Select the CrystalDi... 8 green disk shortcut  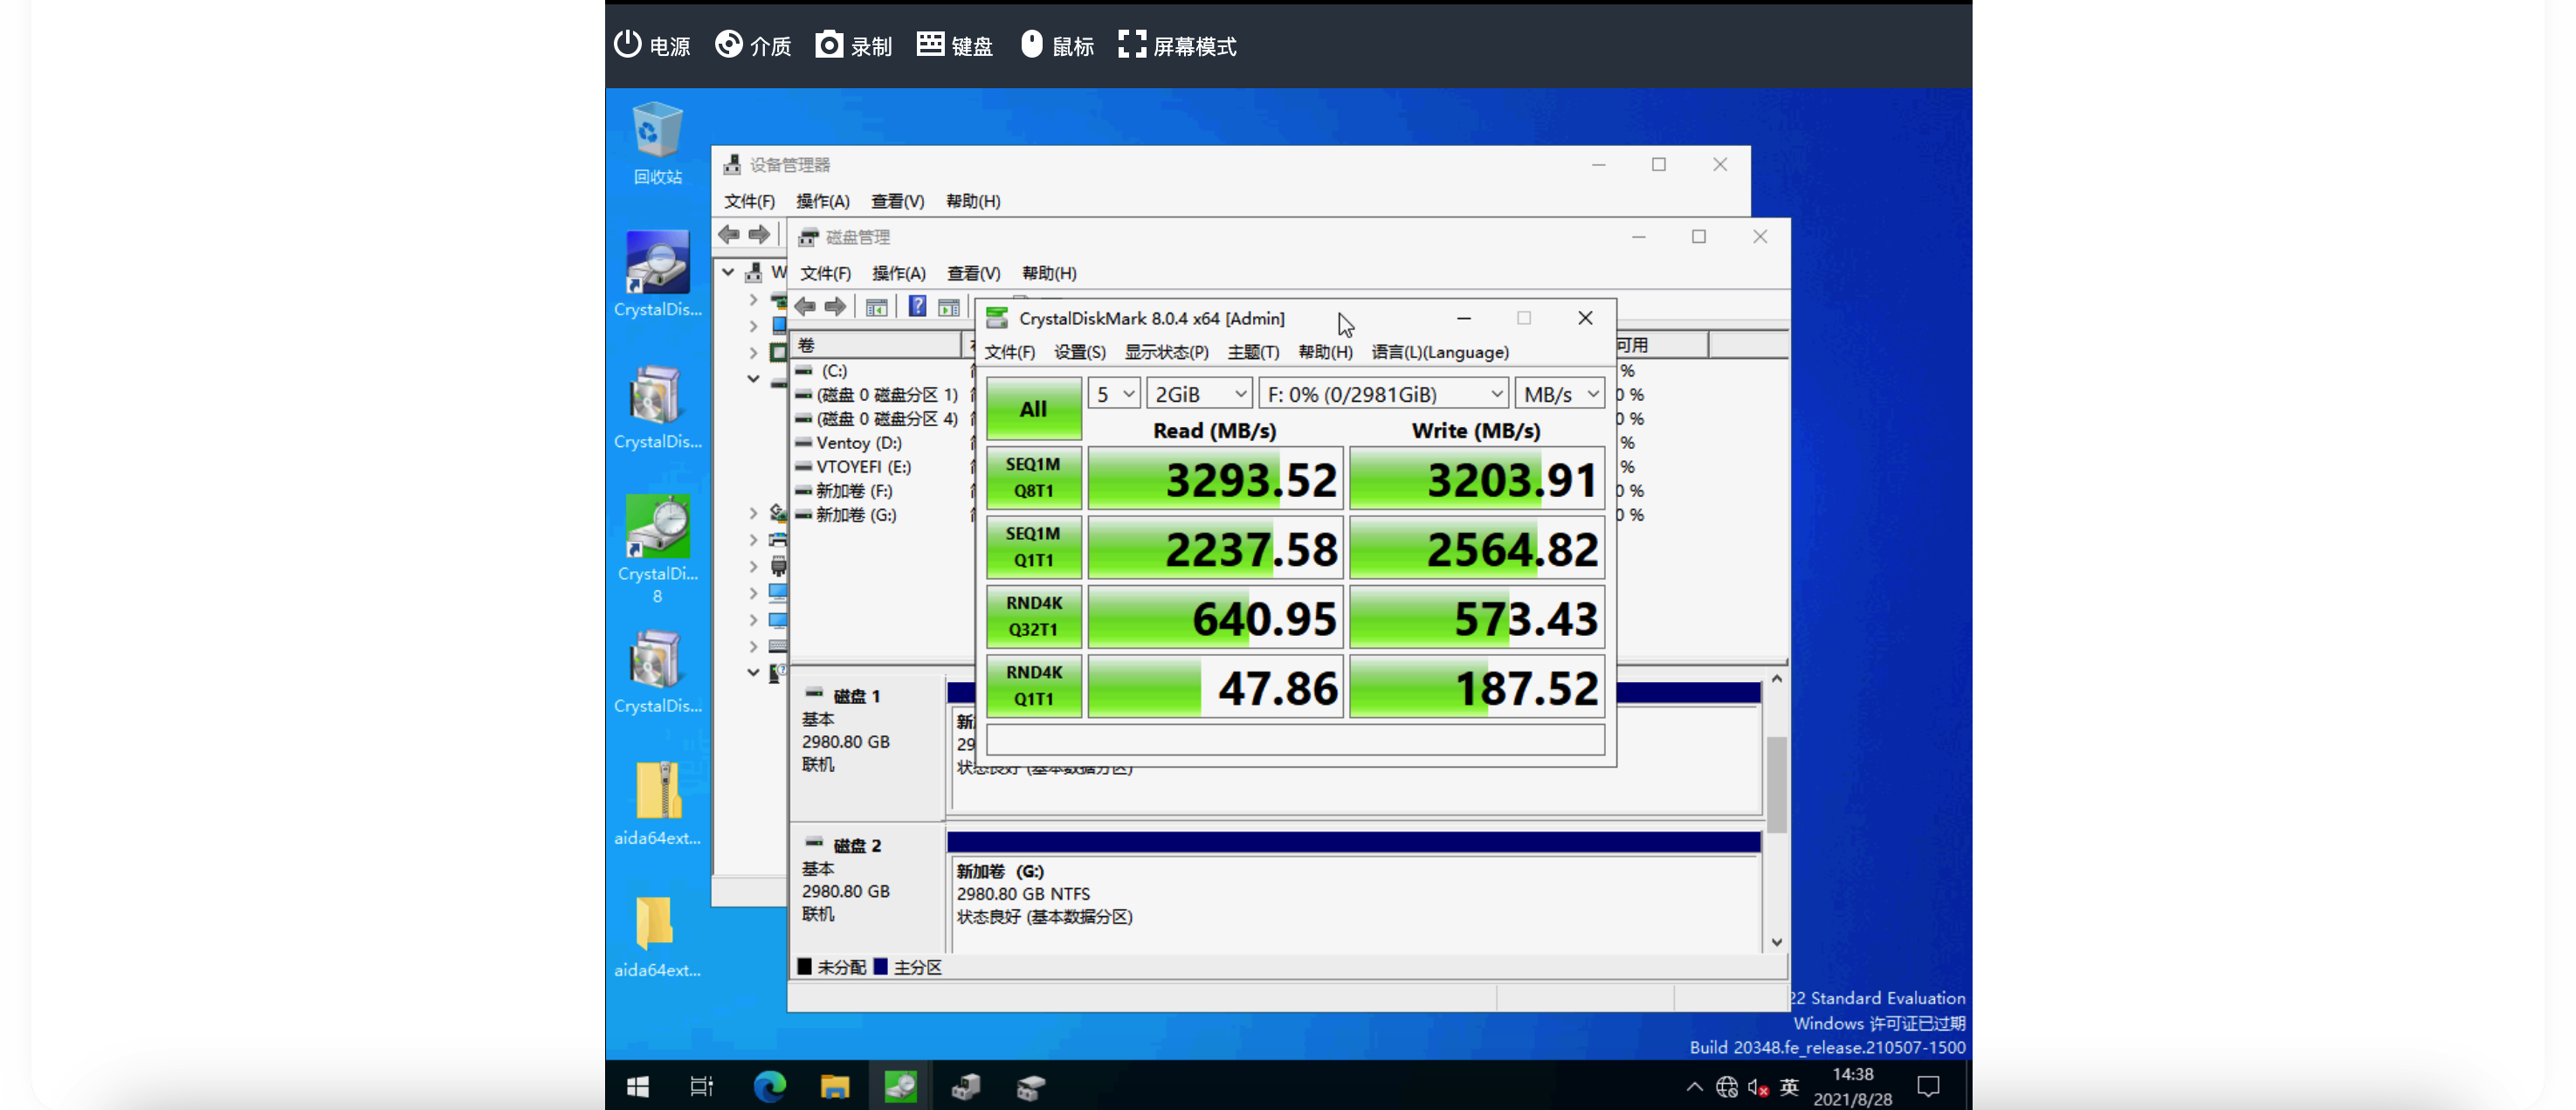click(x=657, y=548)
